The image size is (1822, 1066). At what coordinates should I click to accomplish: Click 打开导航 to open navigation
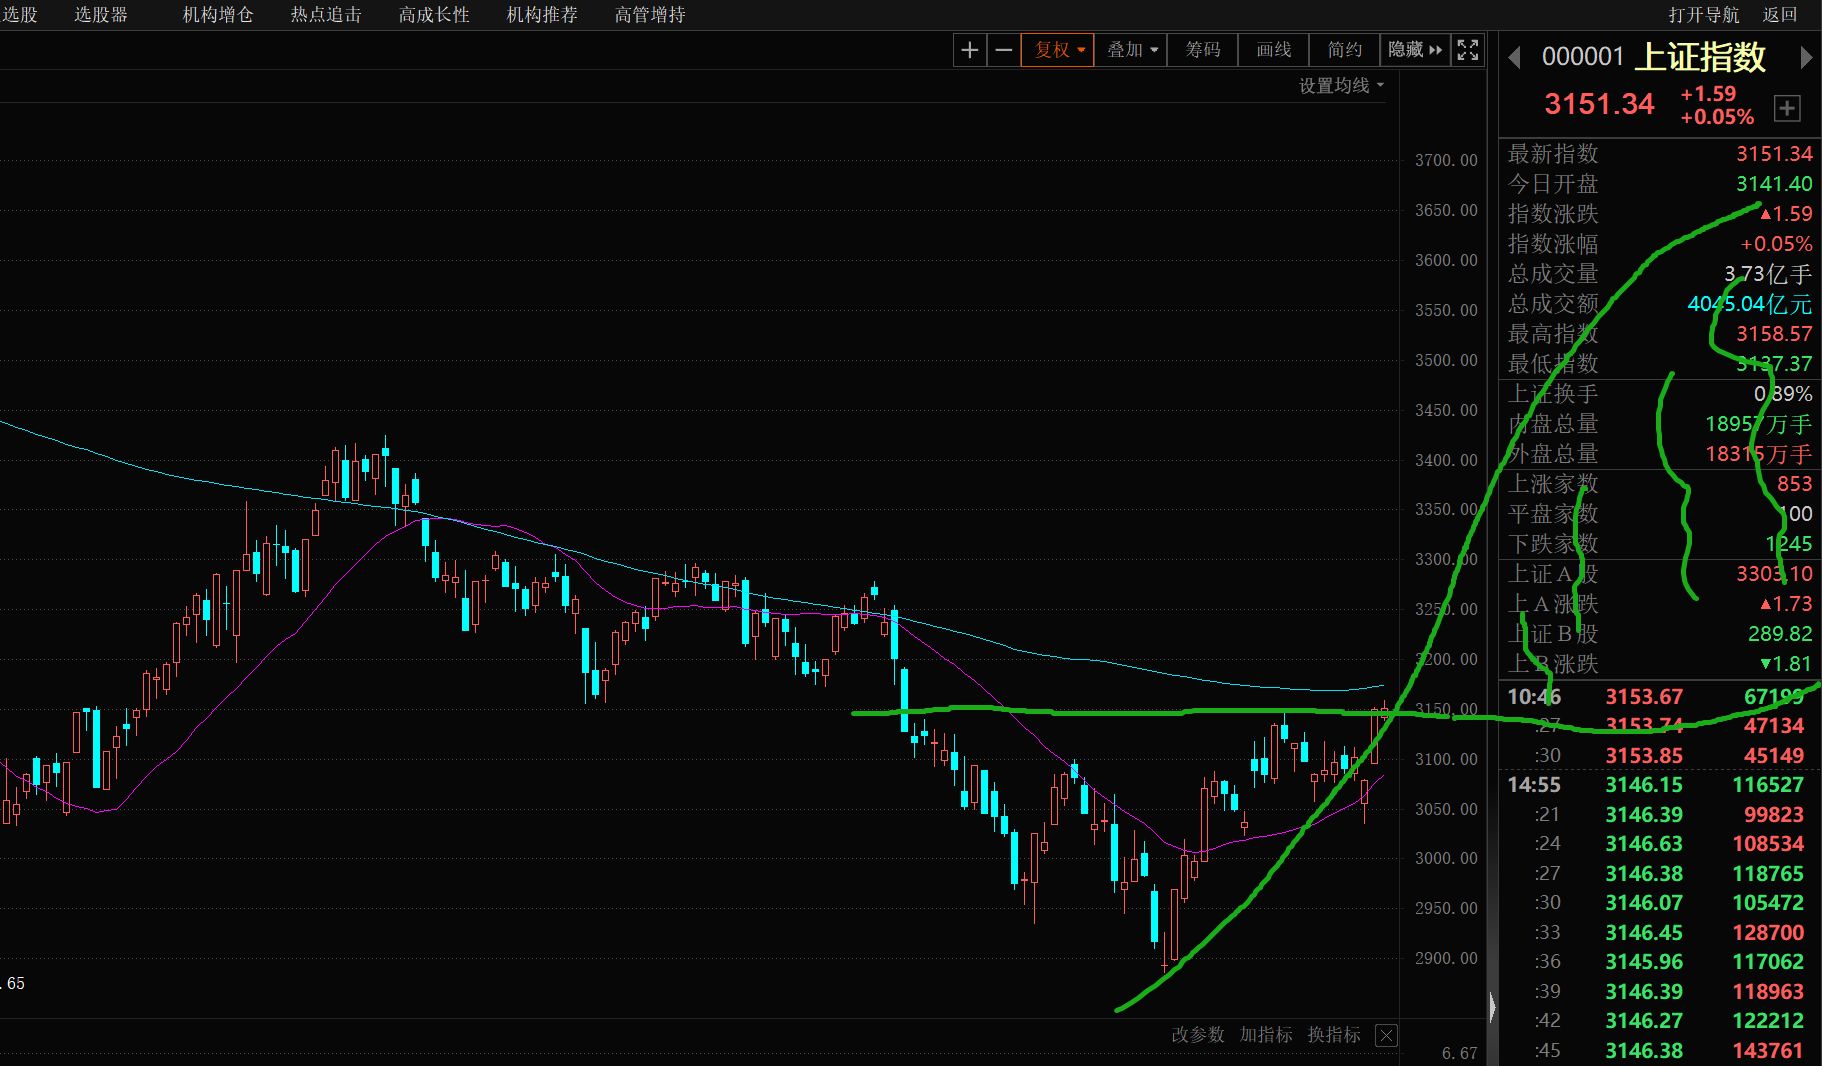tap(1704, 15)
